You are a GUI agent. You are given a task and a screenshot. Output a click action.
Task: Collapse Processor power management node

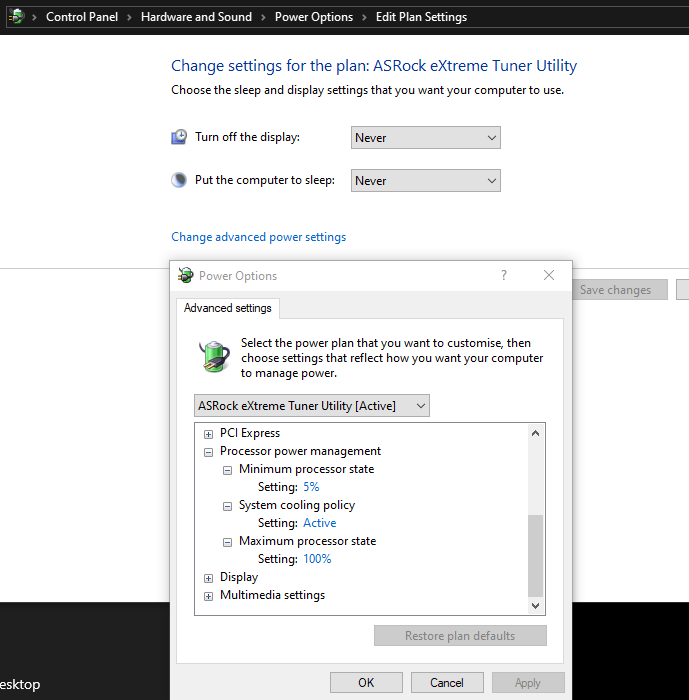coord(208,452)
